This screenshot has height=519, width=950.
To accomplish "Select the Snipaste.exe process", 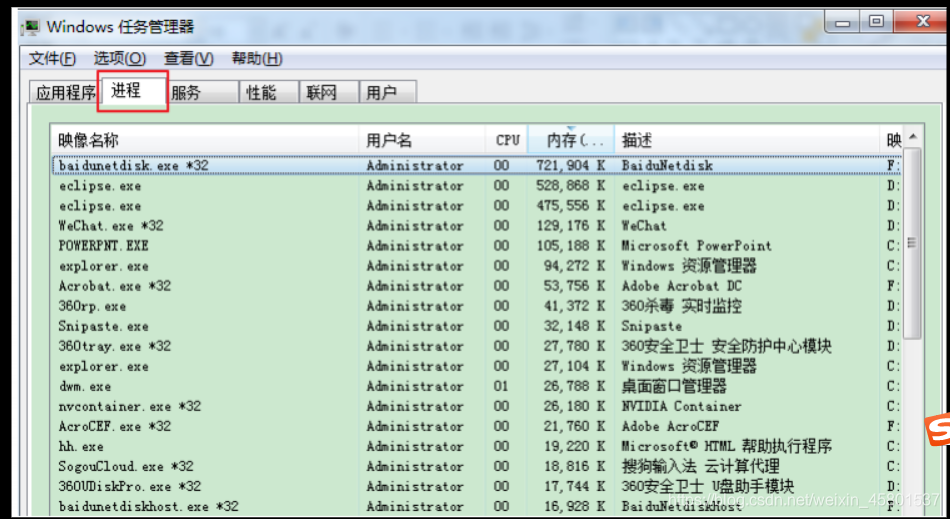I will pyautogui.click(x=477, y=326).
